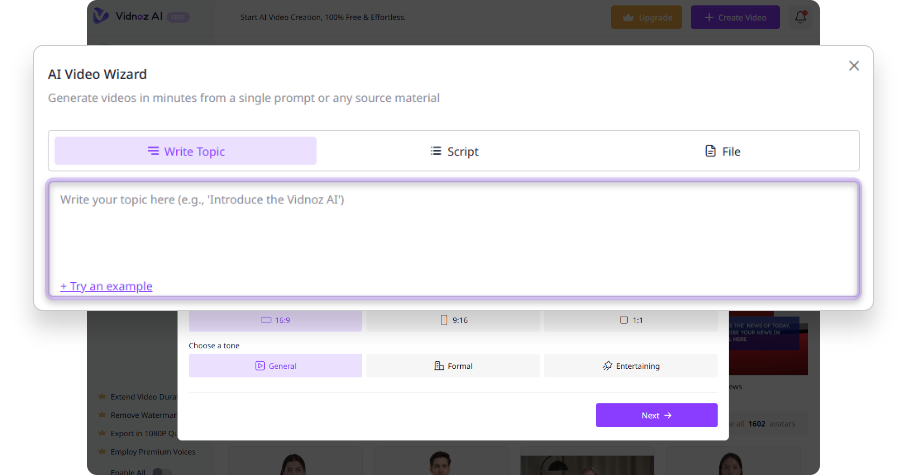Switch to the Script tab
Viewport: 907px width, 475px height.
[x=454, y=151]
